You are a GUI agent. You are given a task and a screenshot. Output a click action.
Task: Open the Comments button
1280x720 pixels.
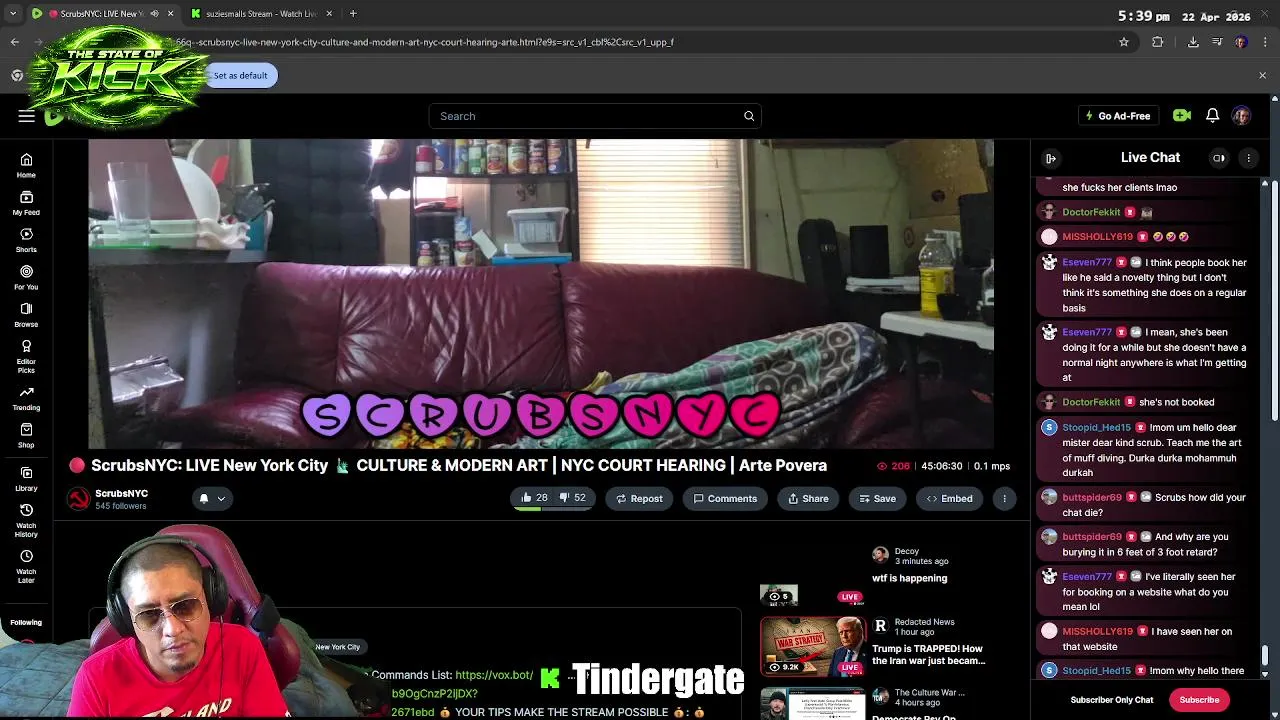click(725, 498)
